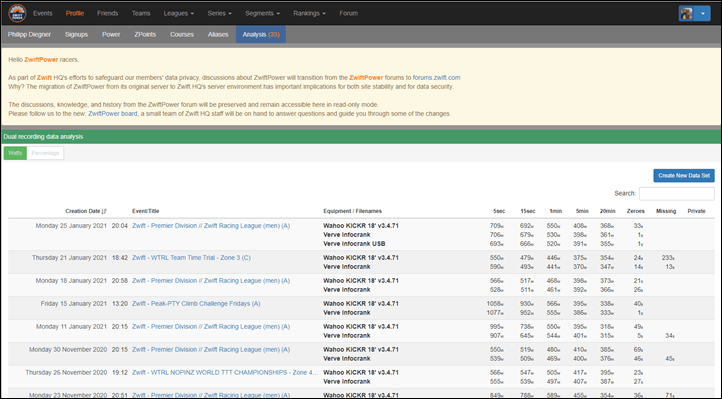Sort by Equipment / Filenames column header
The height and width of the screenshot is (399, 722).
[352, 211]
